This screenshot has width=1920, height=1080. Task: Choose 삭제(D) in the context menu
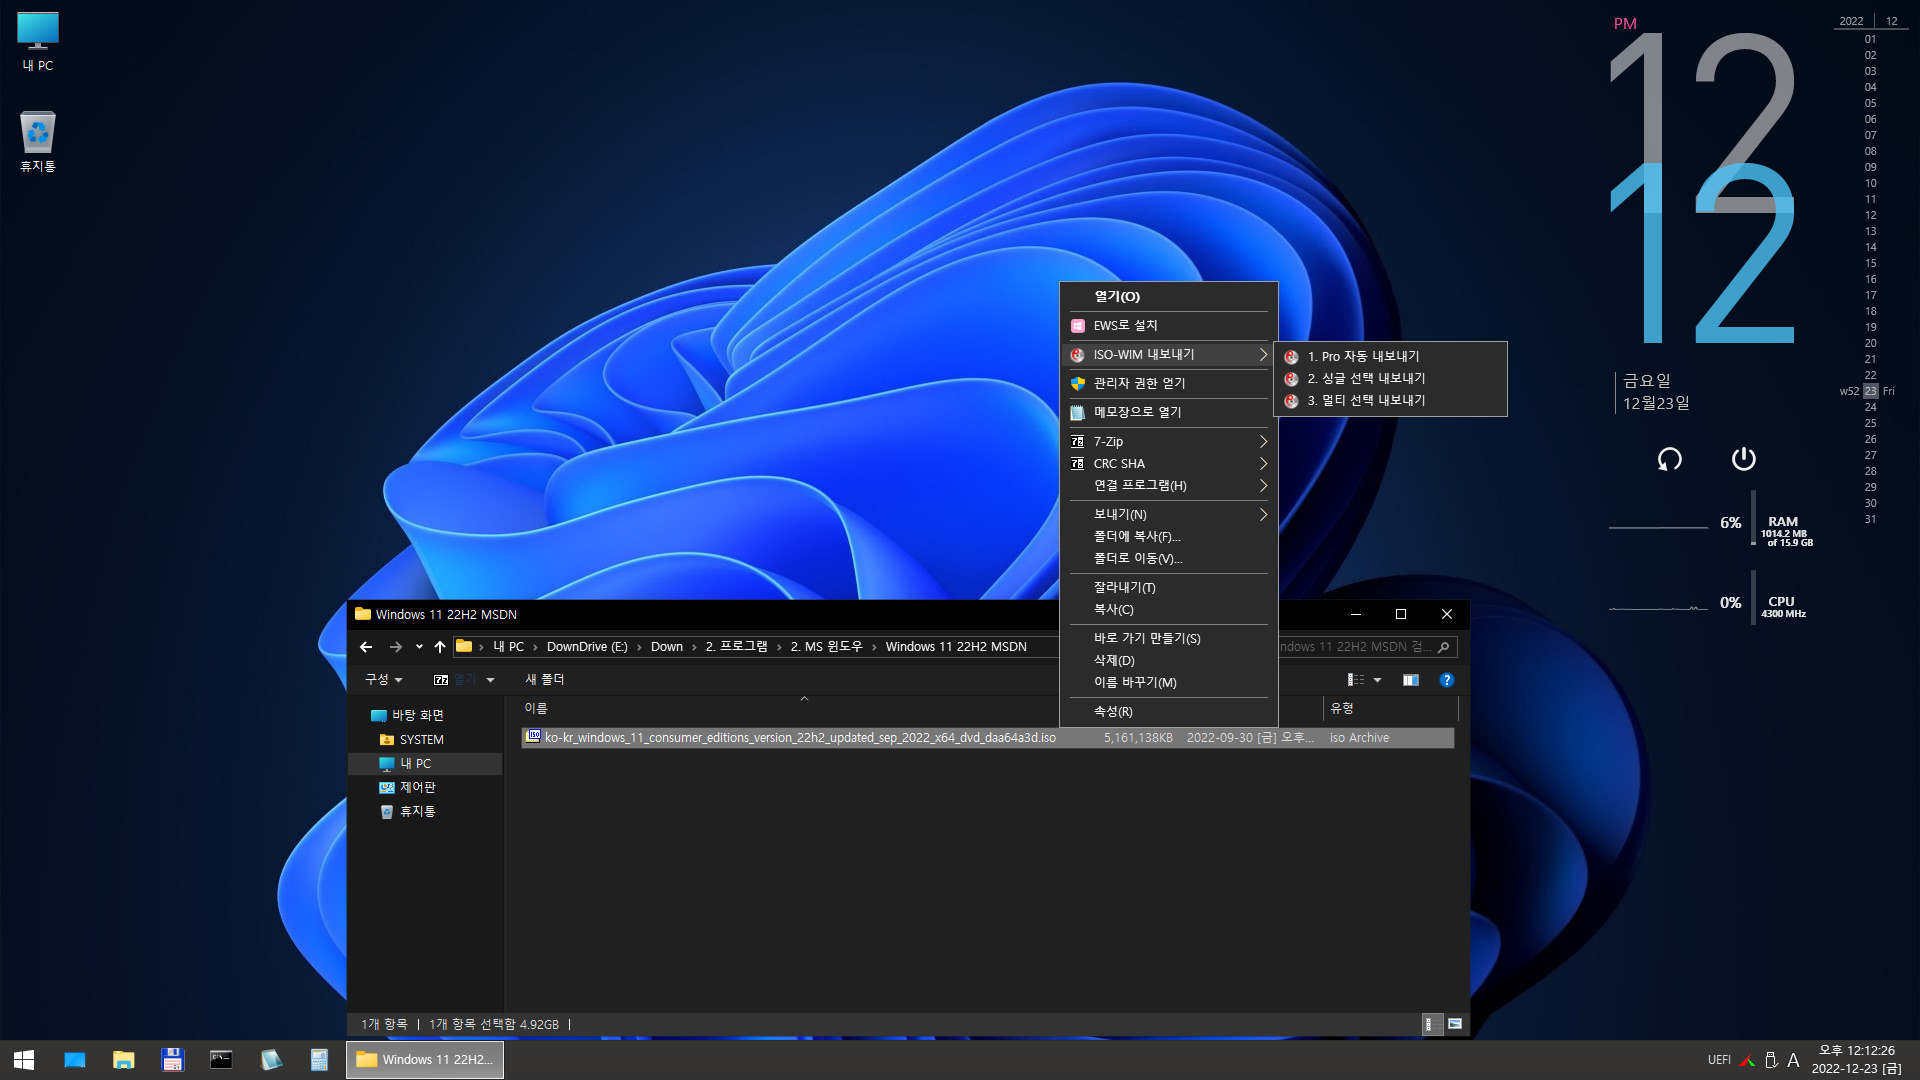1168,661
